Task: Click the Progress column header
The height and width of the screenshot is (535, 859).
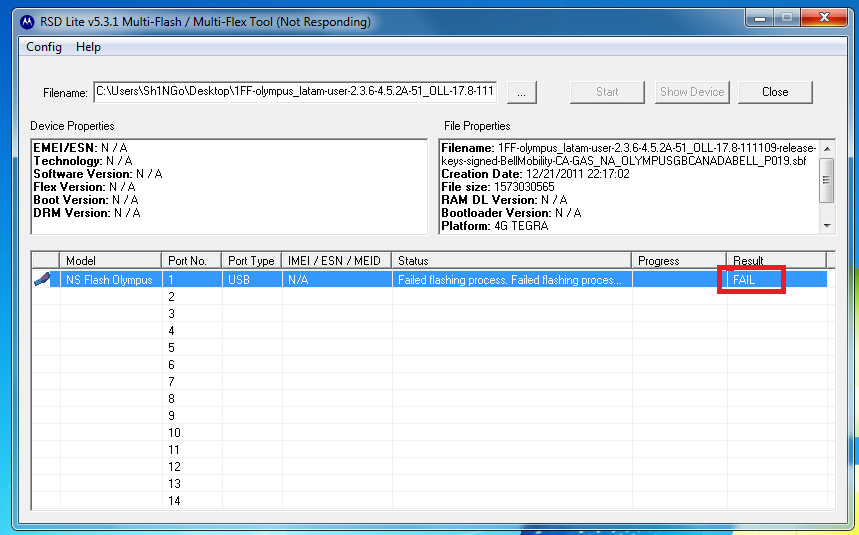Action: pyautogui.click(x=679, y=261)
